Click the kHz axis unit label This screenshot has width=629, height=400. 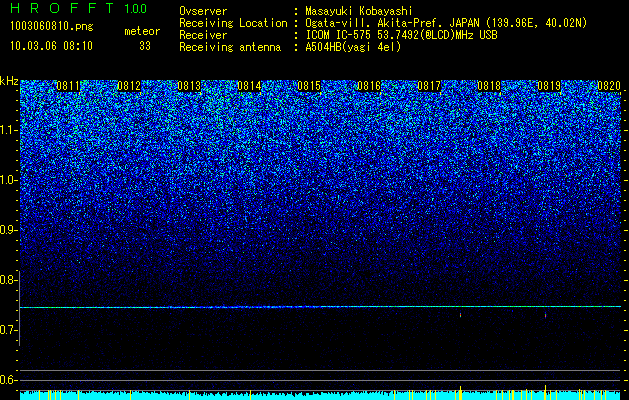9,81
